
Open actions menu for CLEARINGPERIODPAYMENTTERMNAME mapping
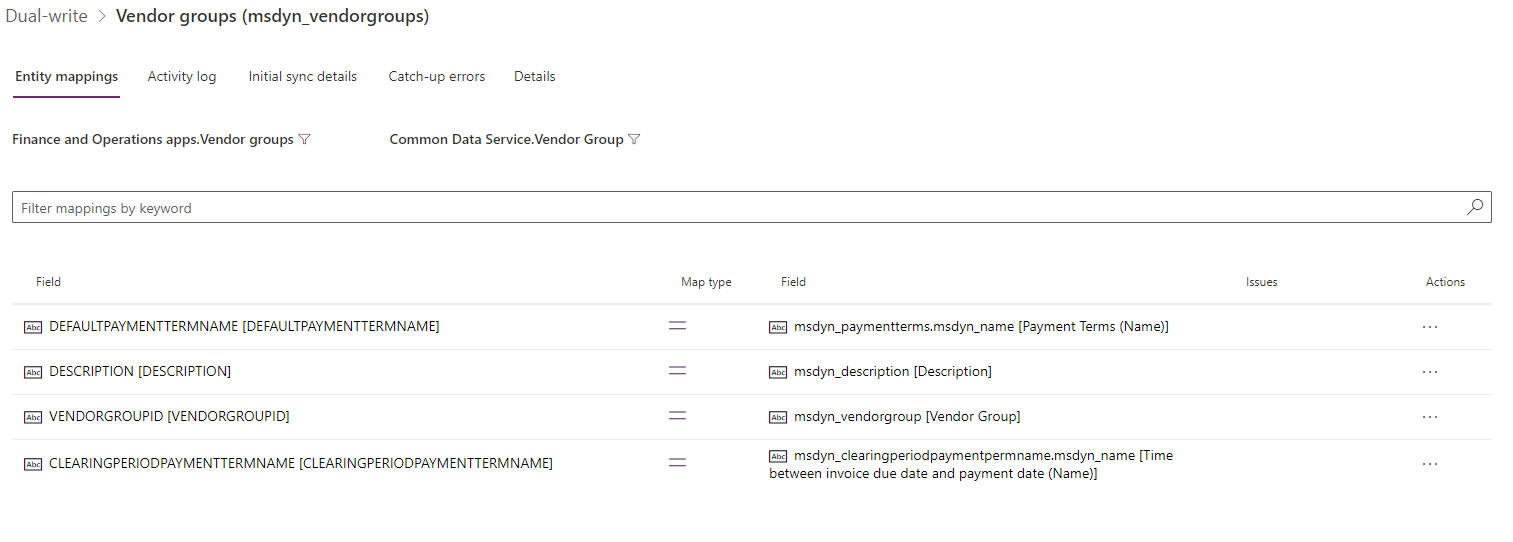click(x=1429, y=463)
